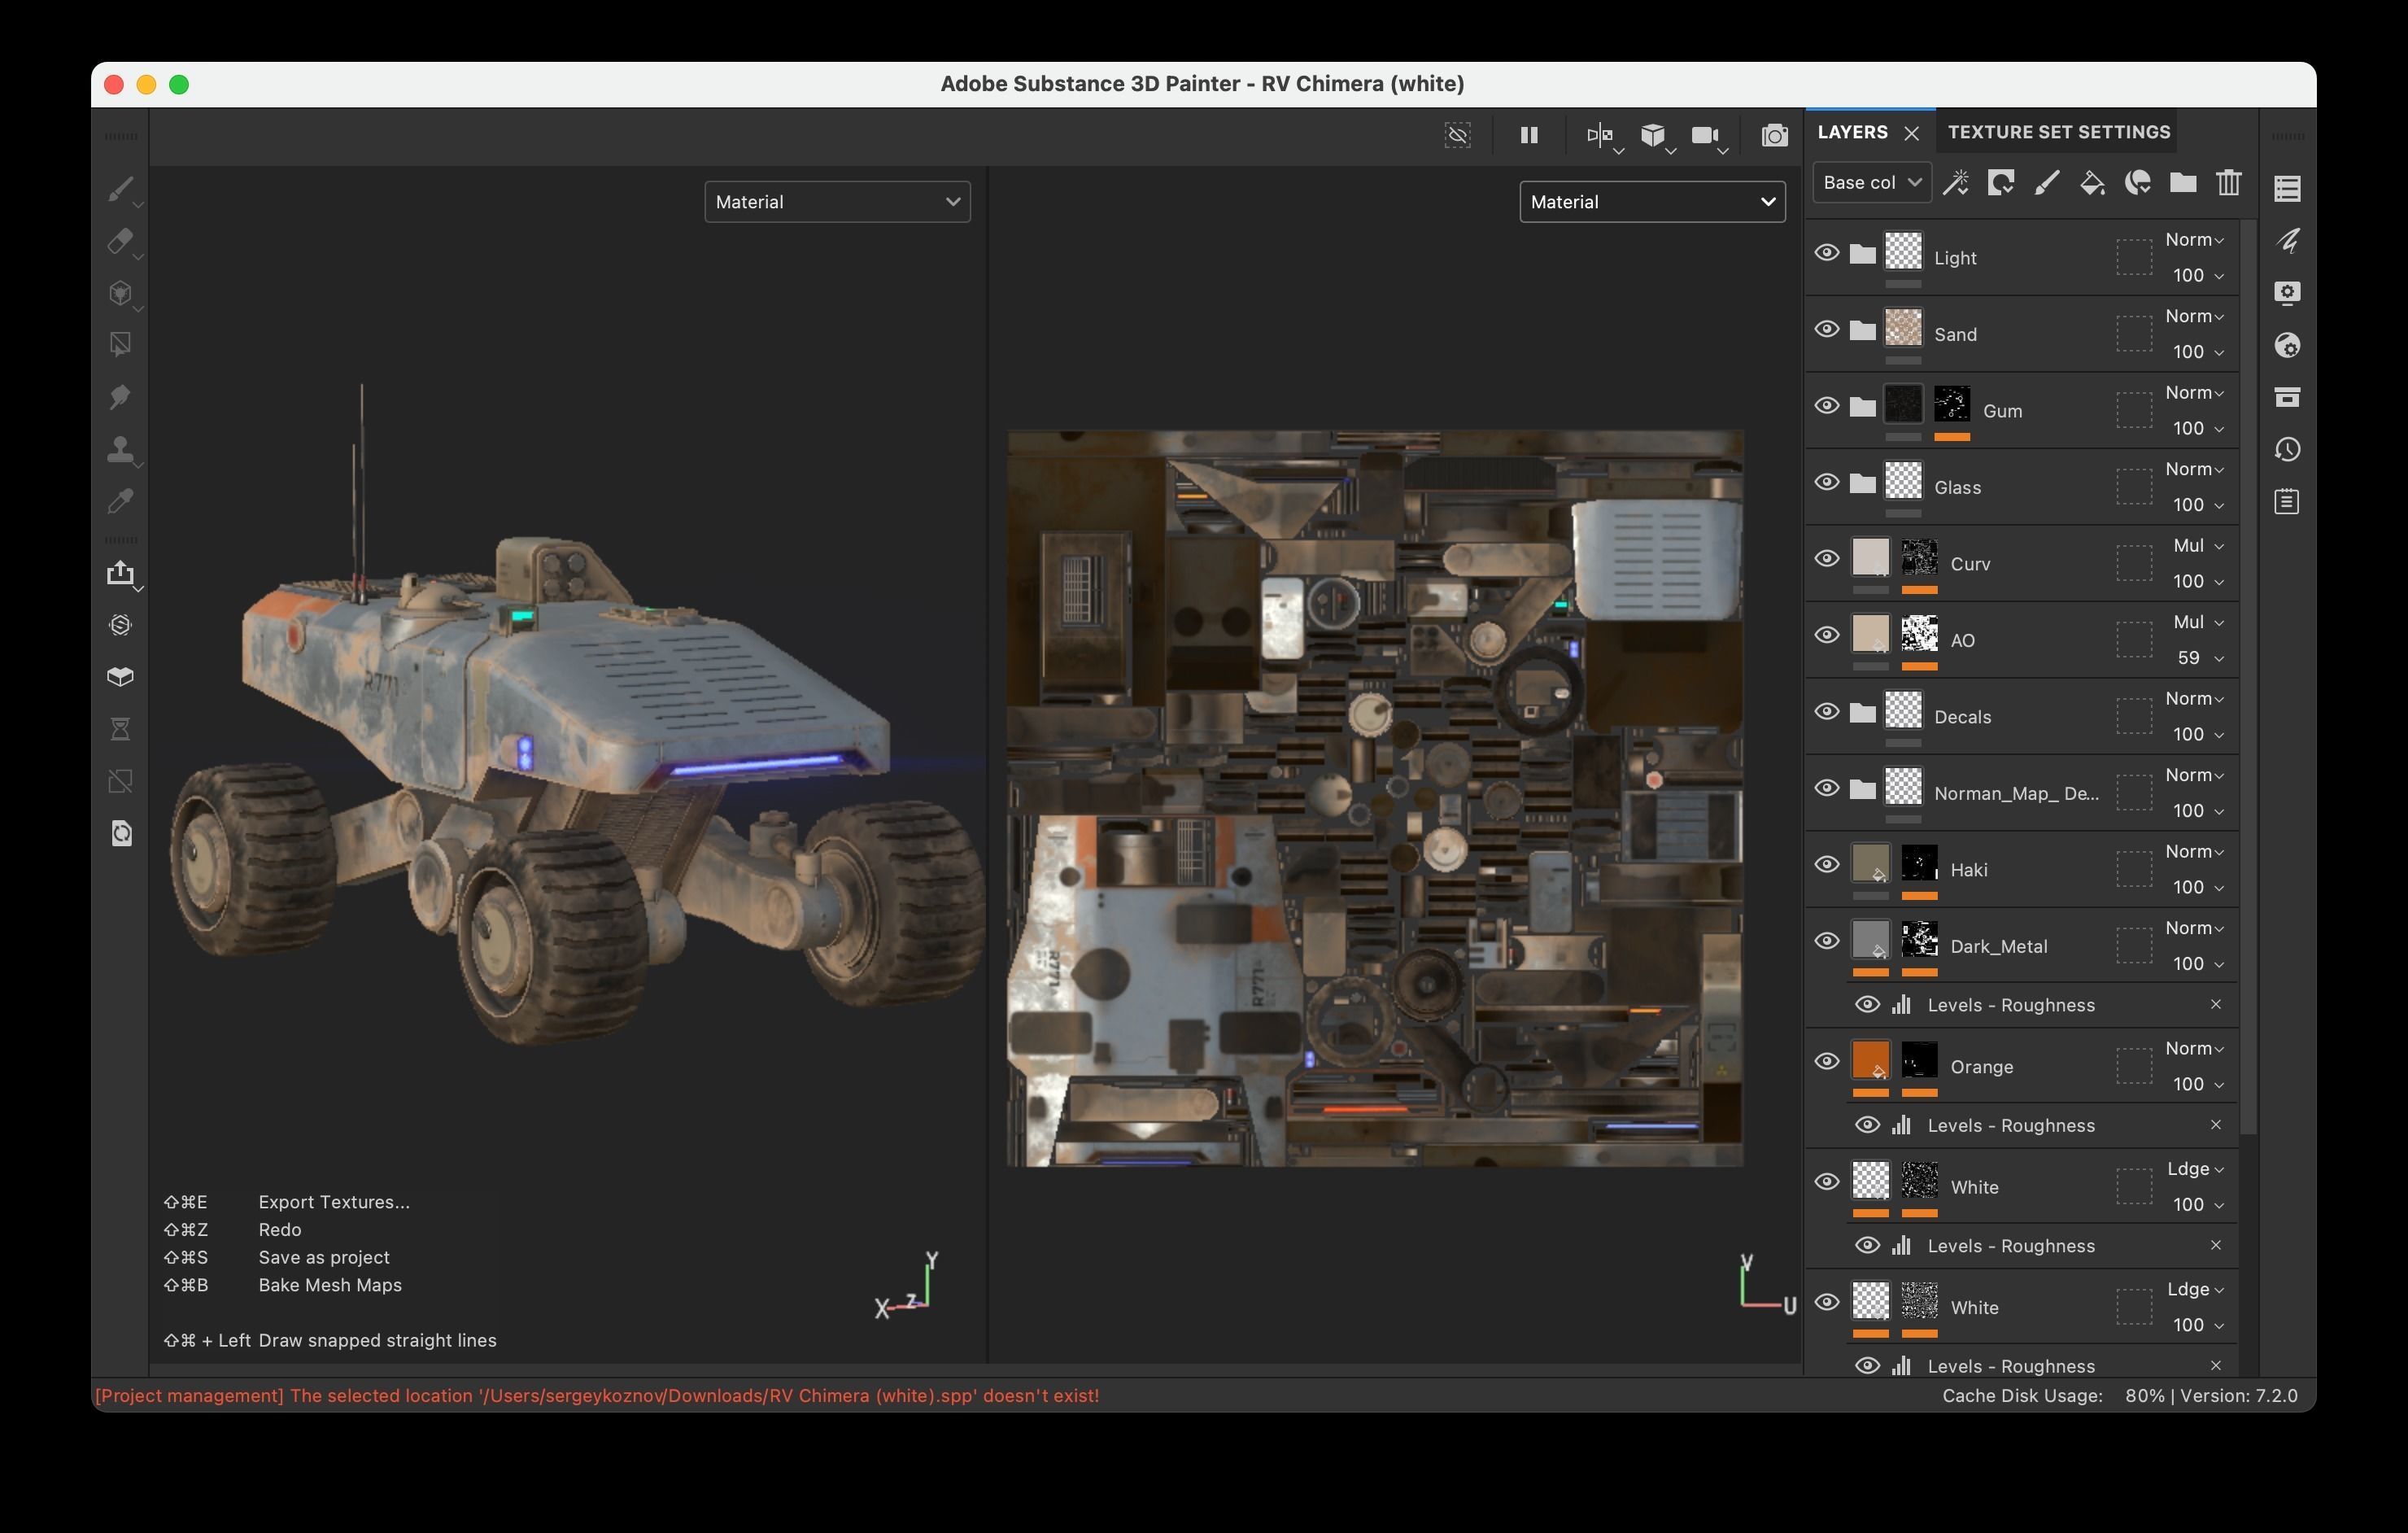
Task: Click the layers panel vertical scrollbar
Action: 2248,677
